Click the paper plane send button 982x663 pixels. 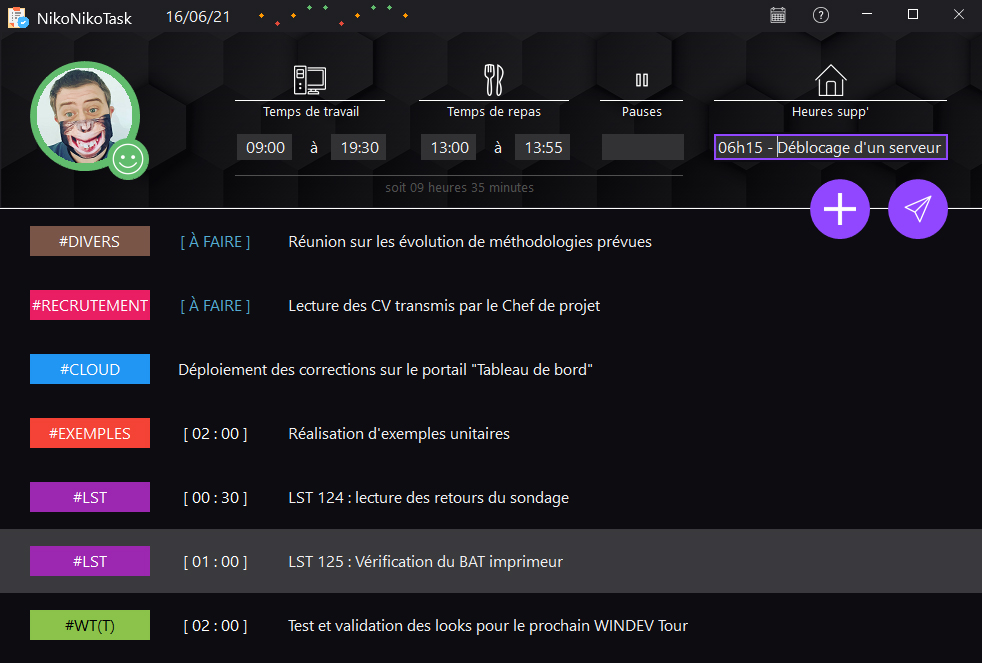click(917, 209)
